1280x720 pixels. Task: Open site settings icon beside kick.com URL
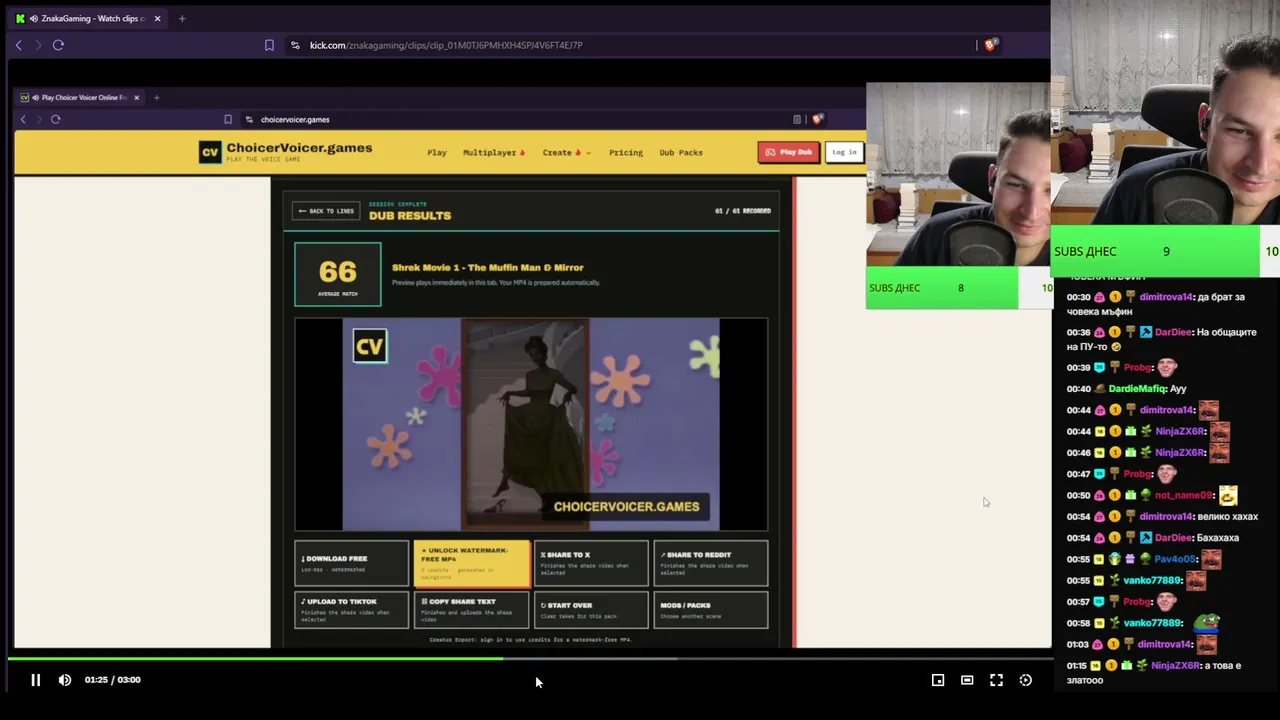[x=294, y=45]
